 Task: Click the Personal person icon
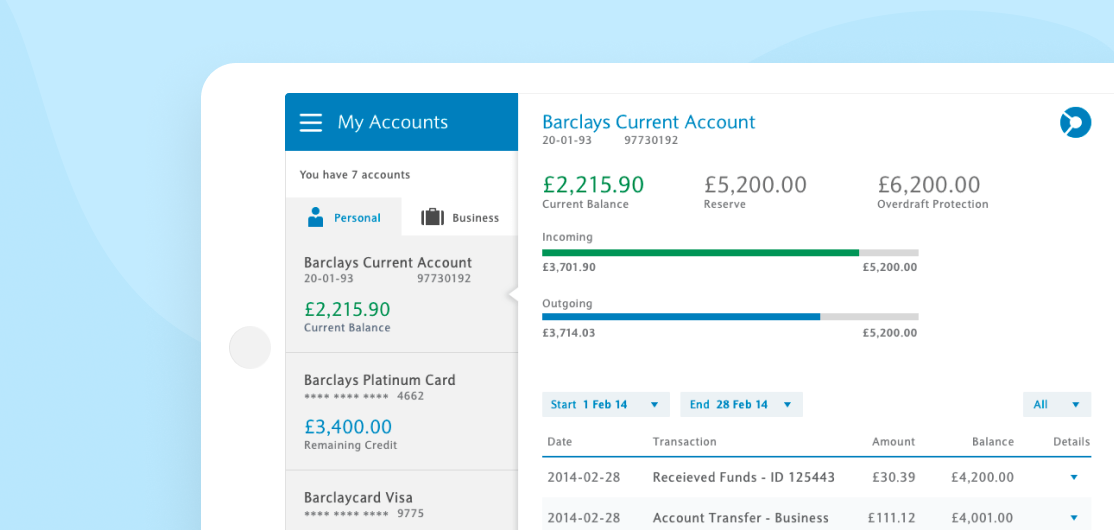click(x=316, y=217)
